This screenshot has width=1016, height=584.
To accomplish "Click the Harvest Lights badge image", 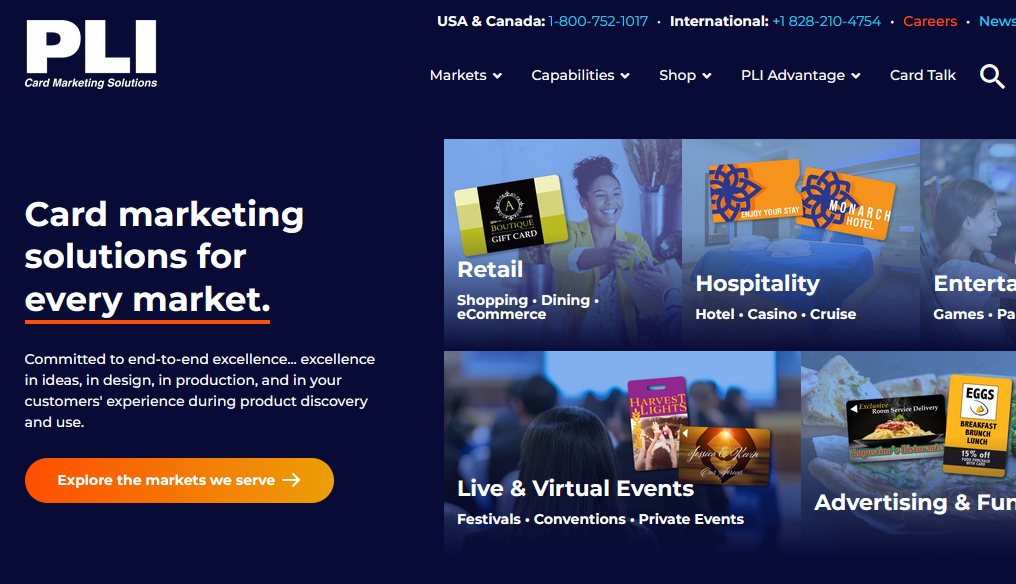I will [658, 423].
